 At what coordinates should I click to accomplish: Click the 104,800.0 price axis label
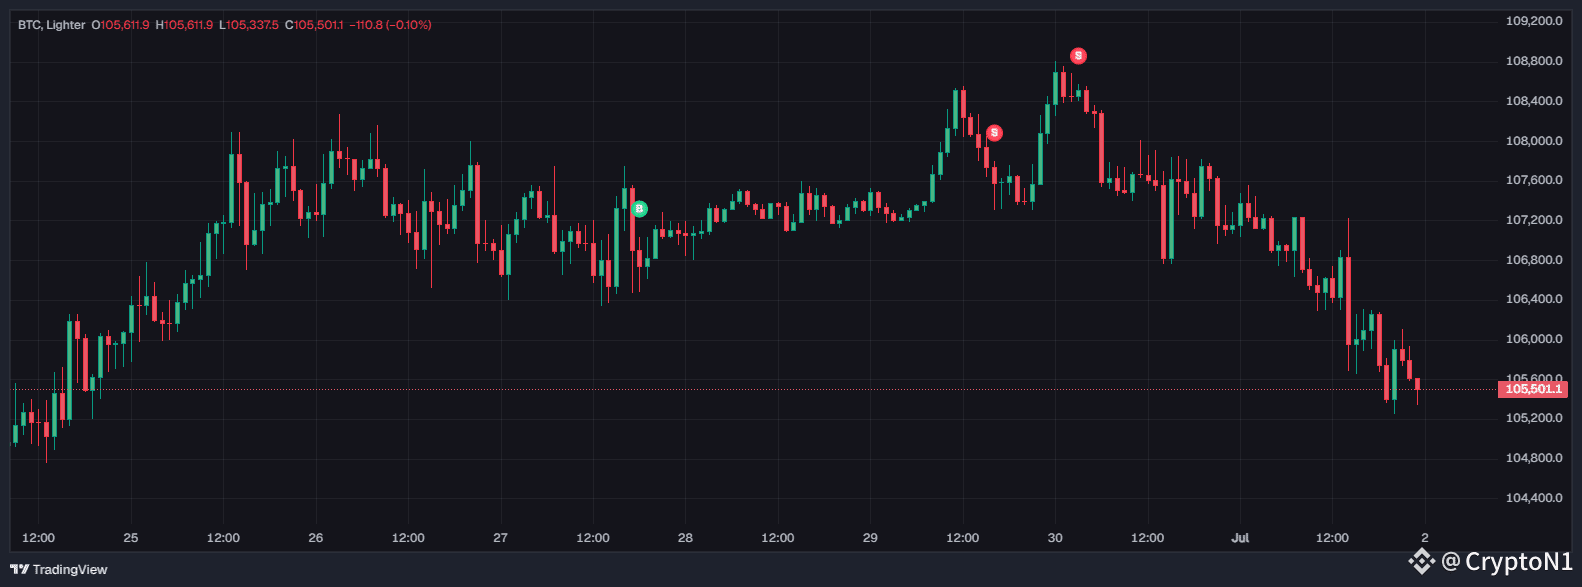tap(1534, 458)
